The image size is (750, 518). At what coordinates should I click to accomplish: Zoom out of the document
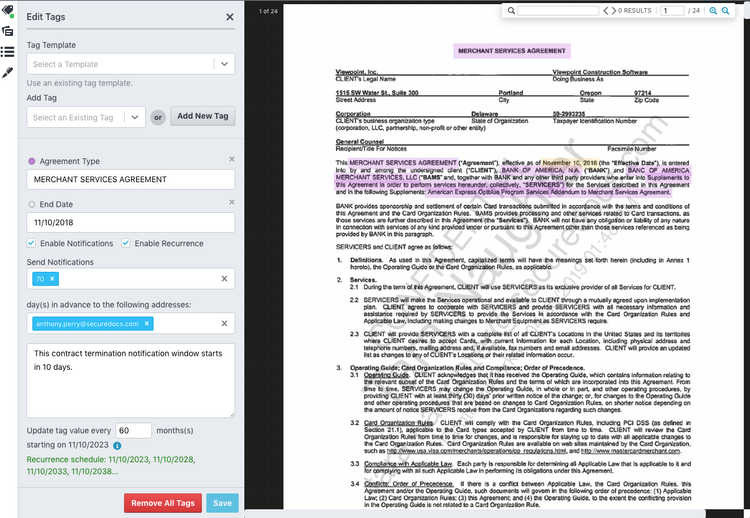point(726,11)
